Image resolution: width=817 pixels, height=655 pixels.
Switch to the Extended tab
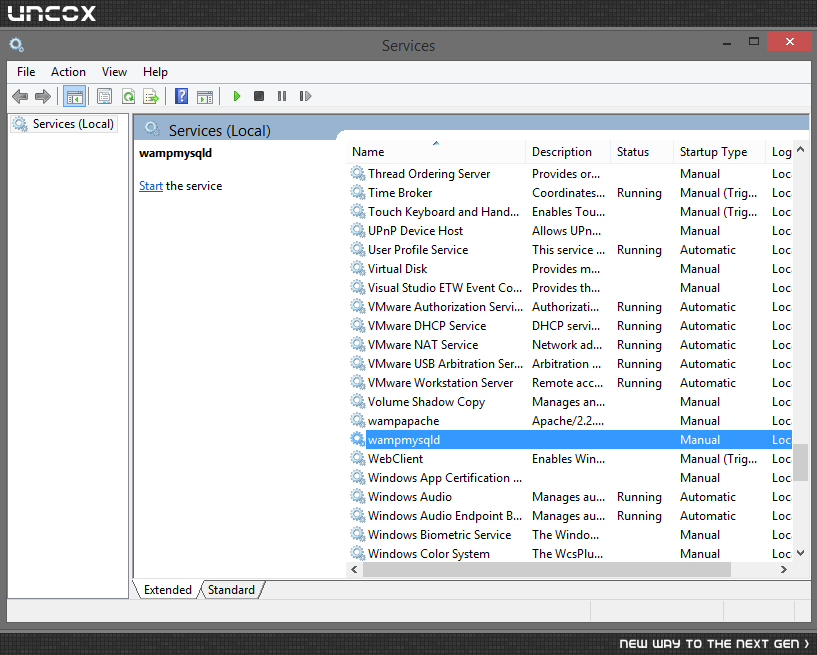(x=168, y=590)
